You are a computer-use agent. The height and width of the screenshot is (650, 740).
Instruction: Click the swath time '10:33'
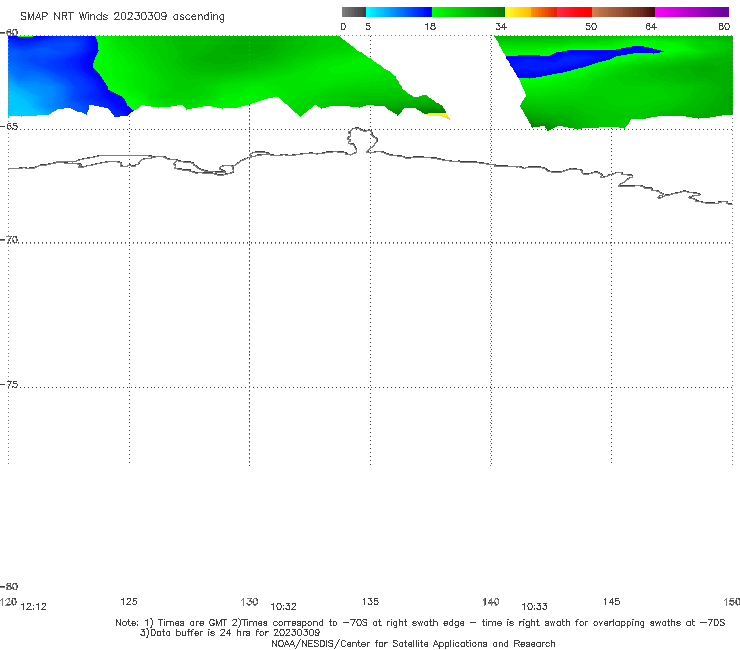click(534, 607)
